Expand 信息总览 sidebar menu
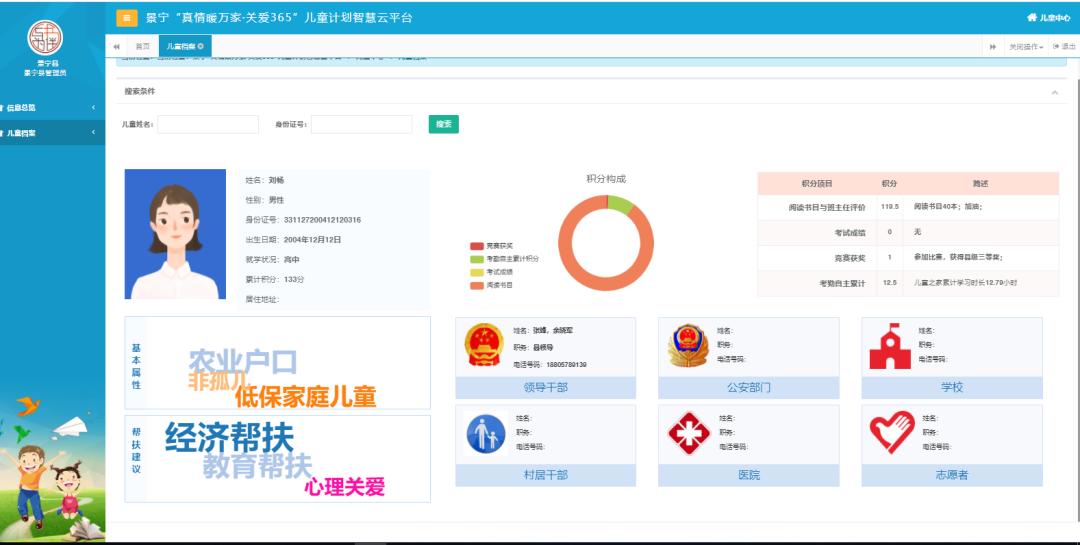 (50, 107)
